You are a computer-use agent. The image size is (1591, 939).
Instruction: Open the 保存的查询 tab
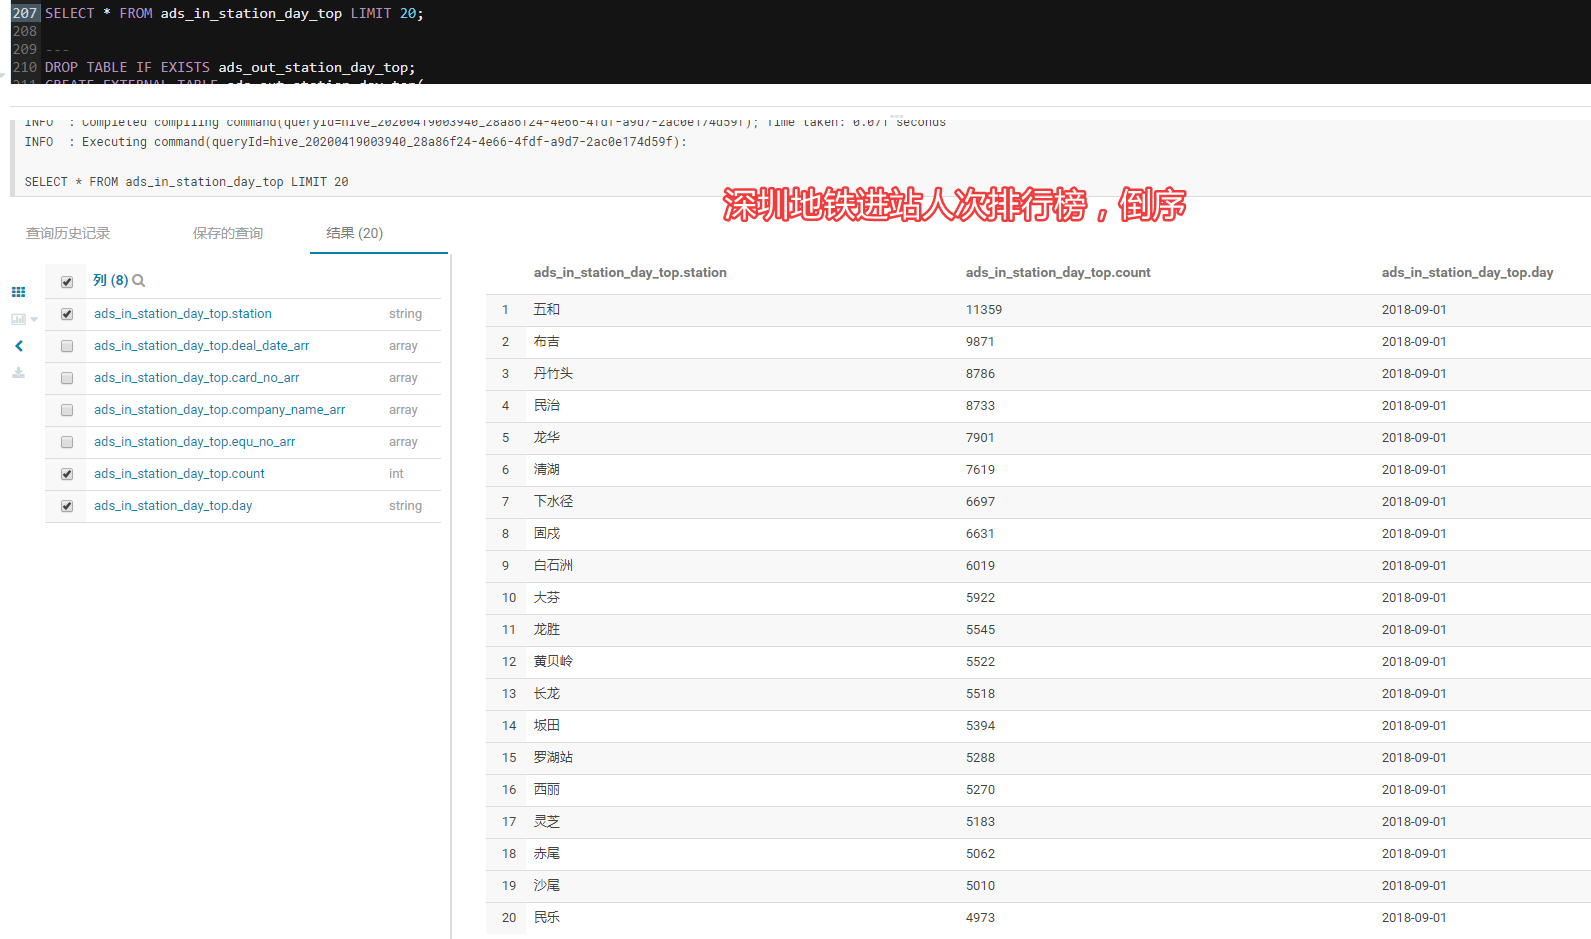coord(228,233)
